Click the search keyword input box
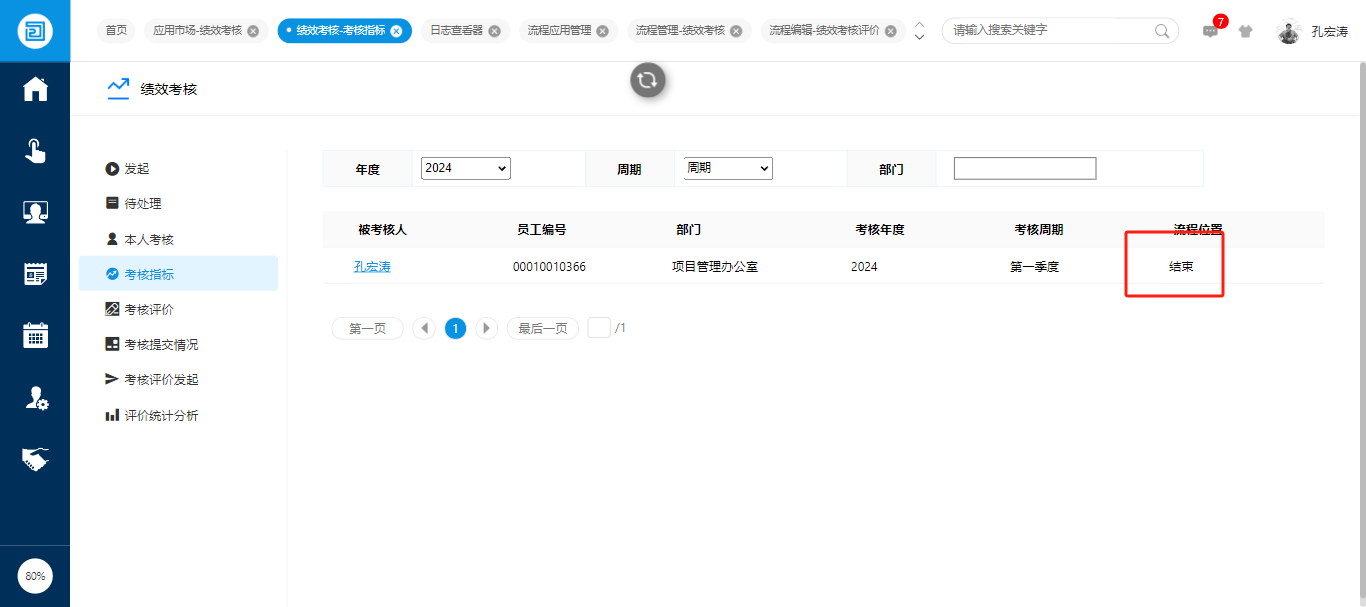The image size is (1366, 607). 1050,31
